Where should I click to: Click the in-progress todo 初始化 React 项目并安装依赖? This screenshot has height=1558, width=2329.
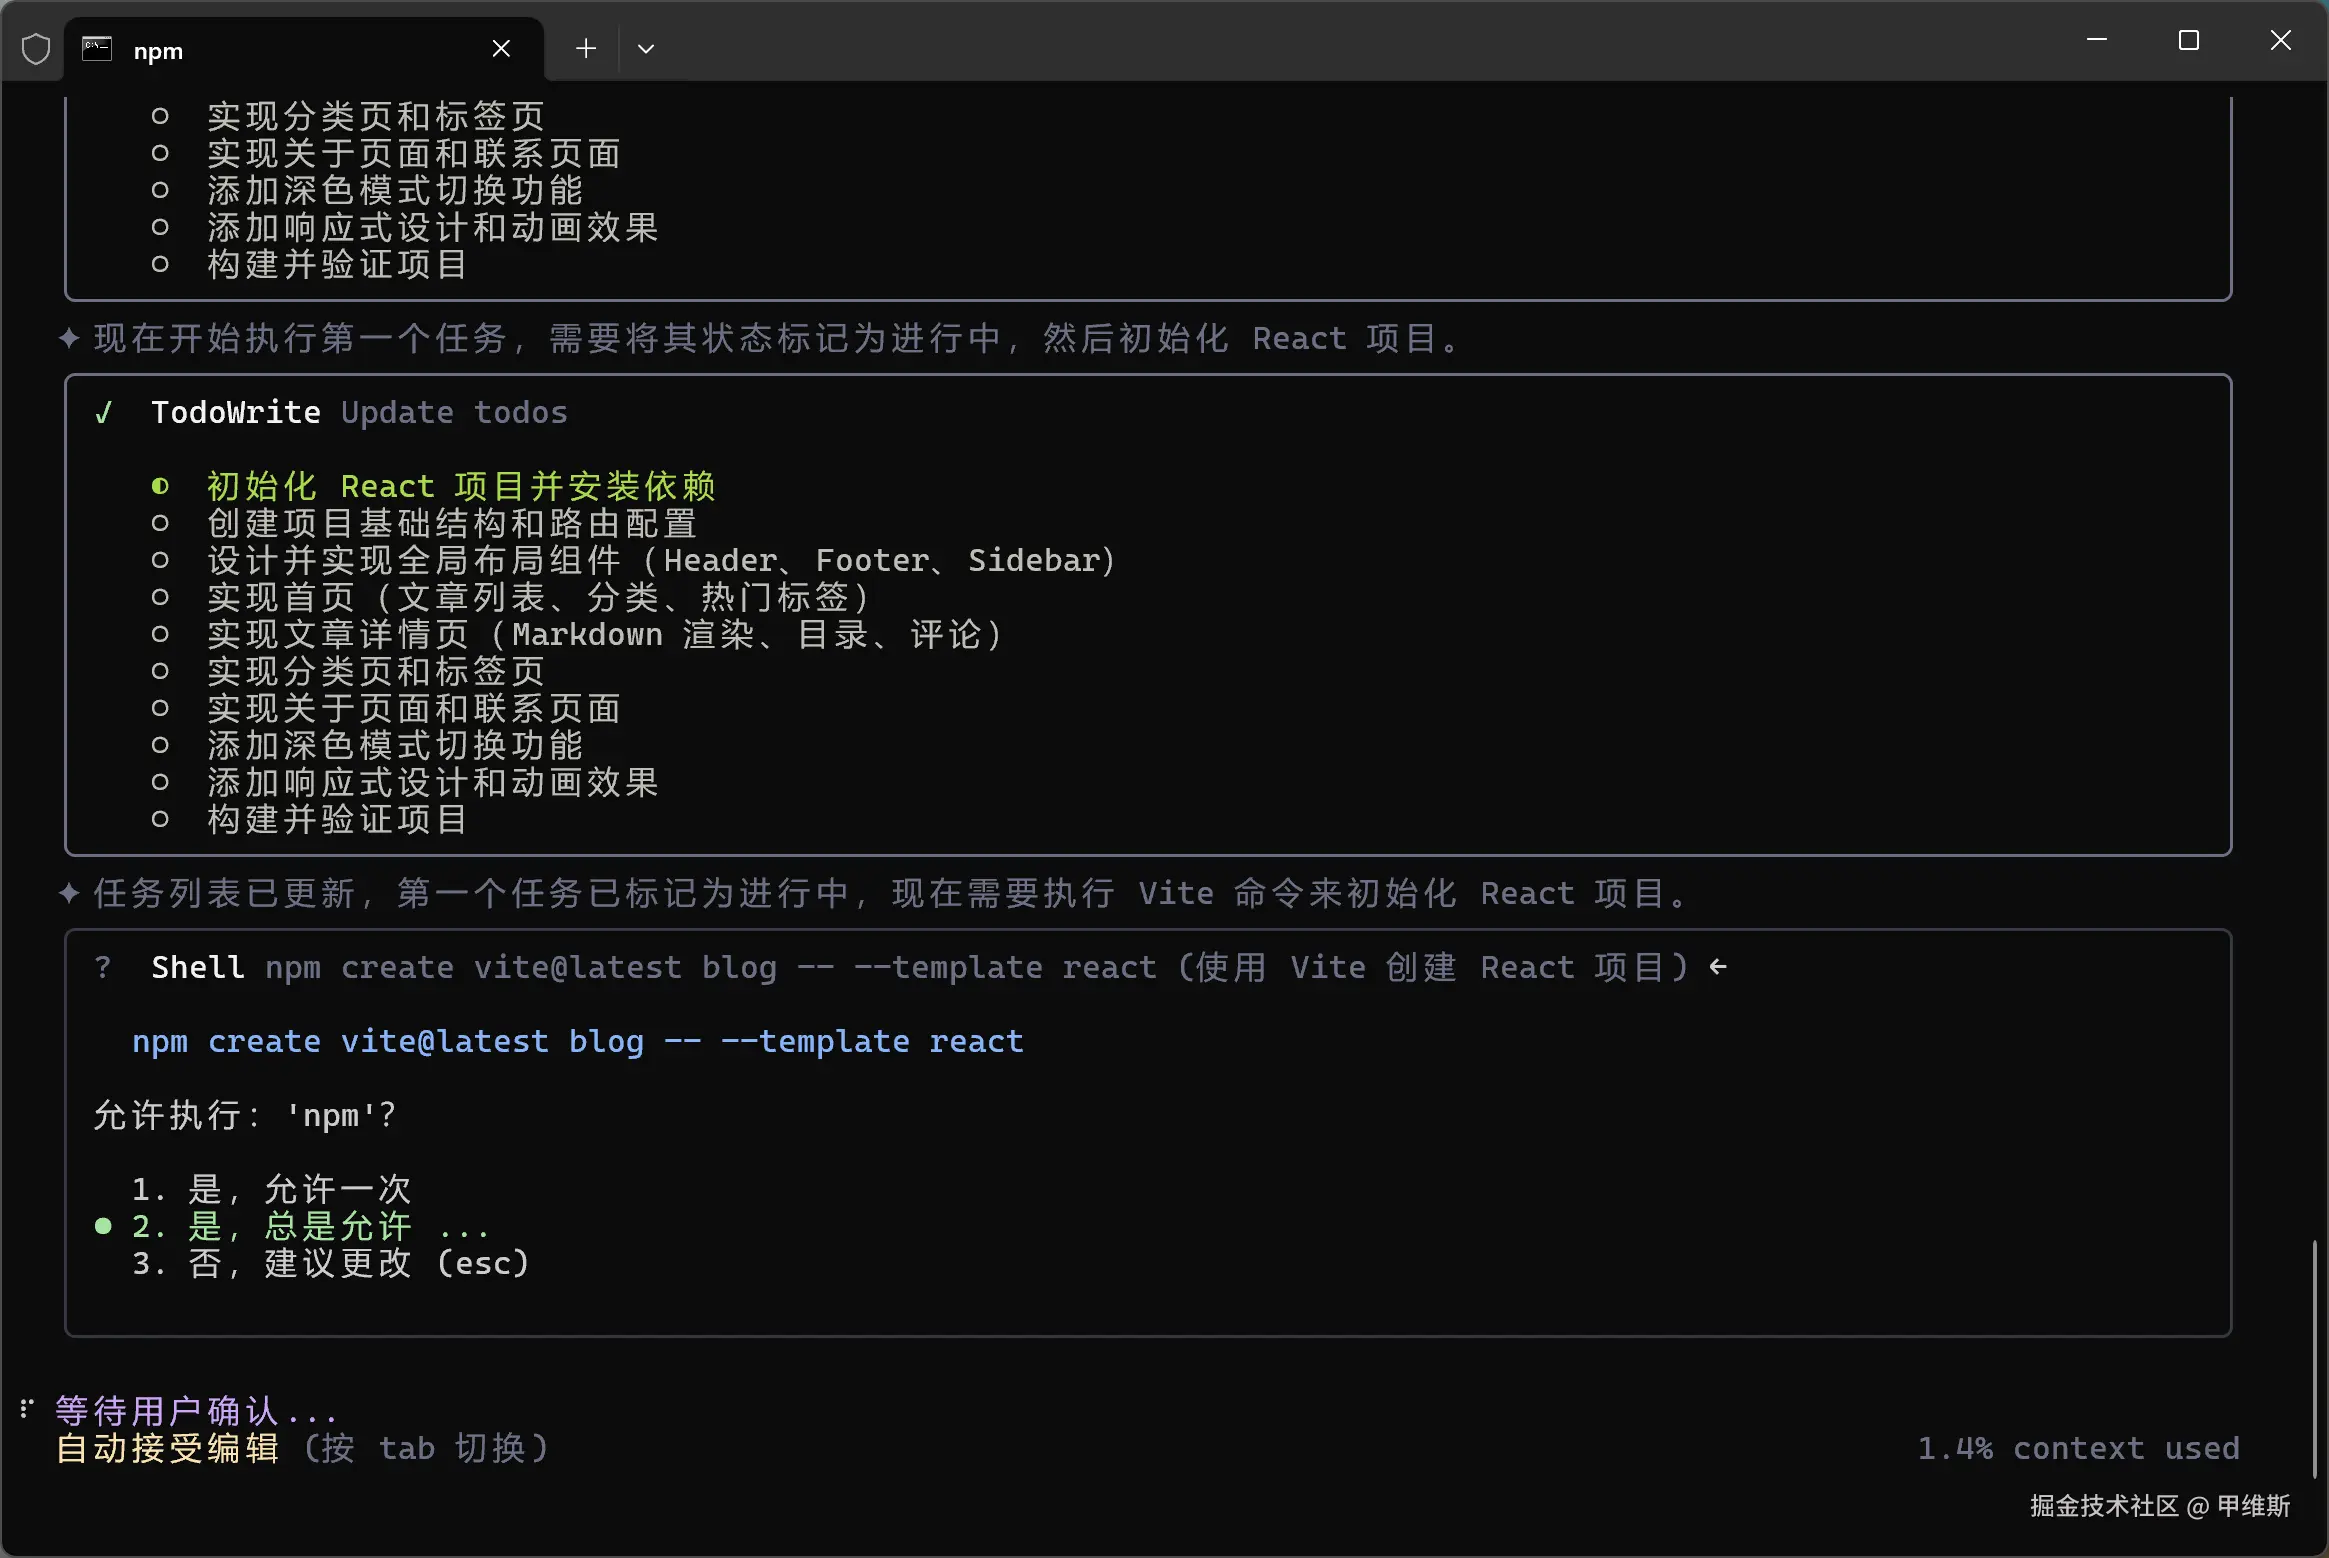[x=461, y=487]
